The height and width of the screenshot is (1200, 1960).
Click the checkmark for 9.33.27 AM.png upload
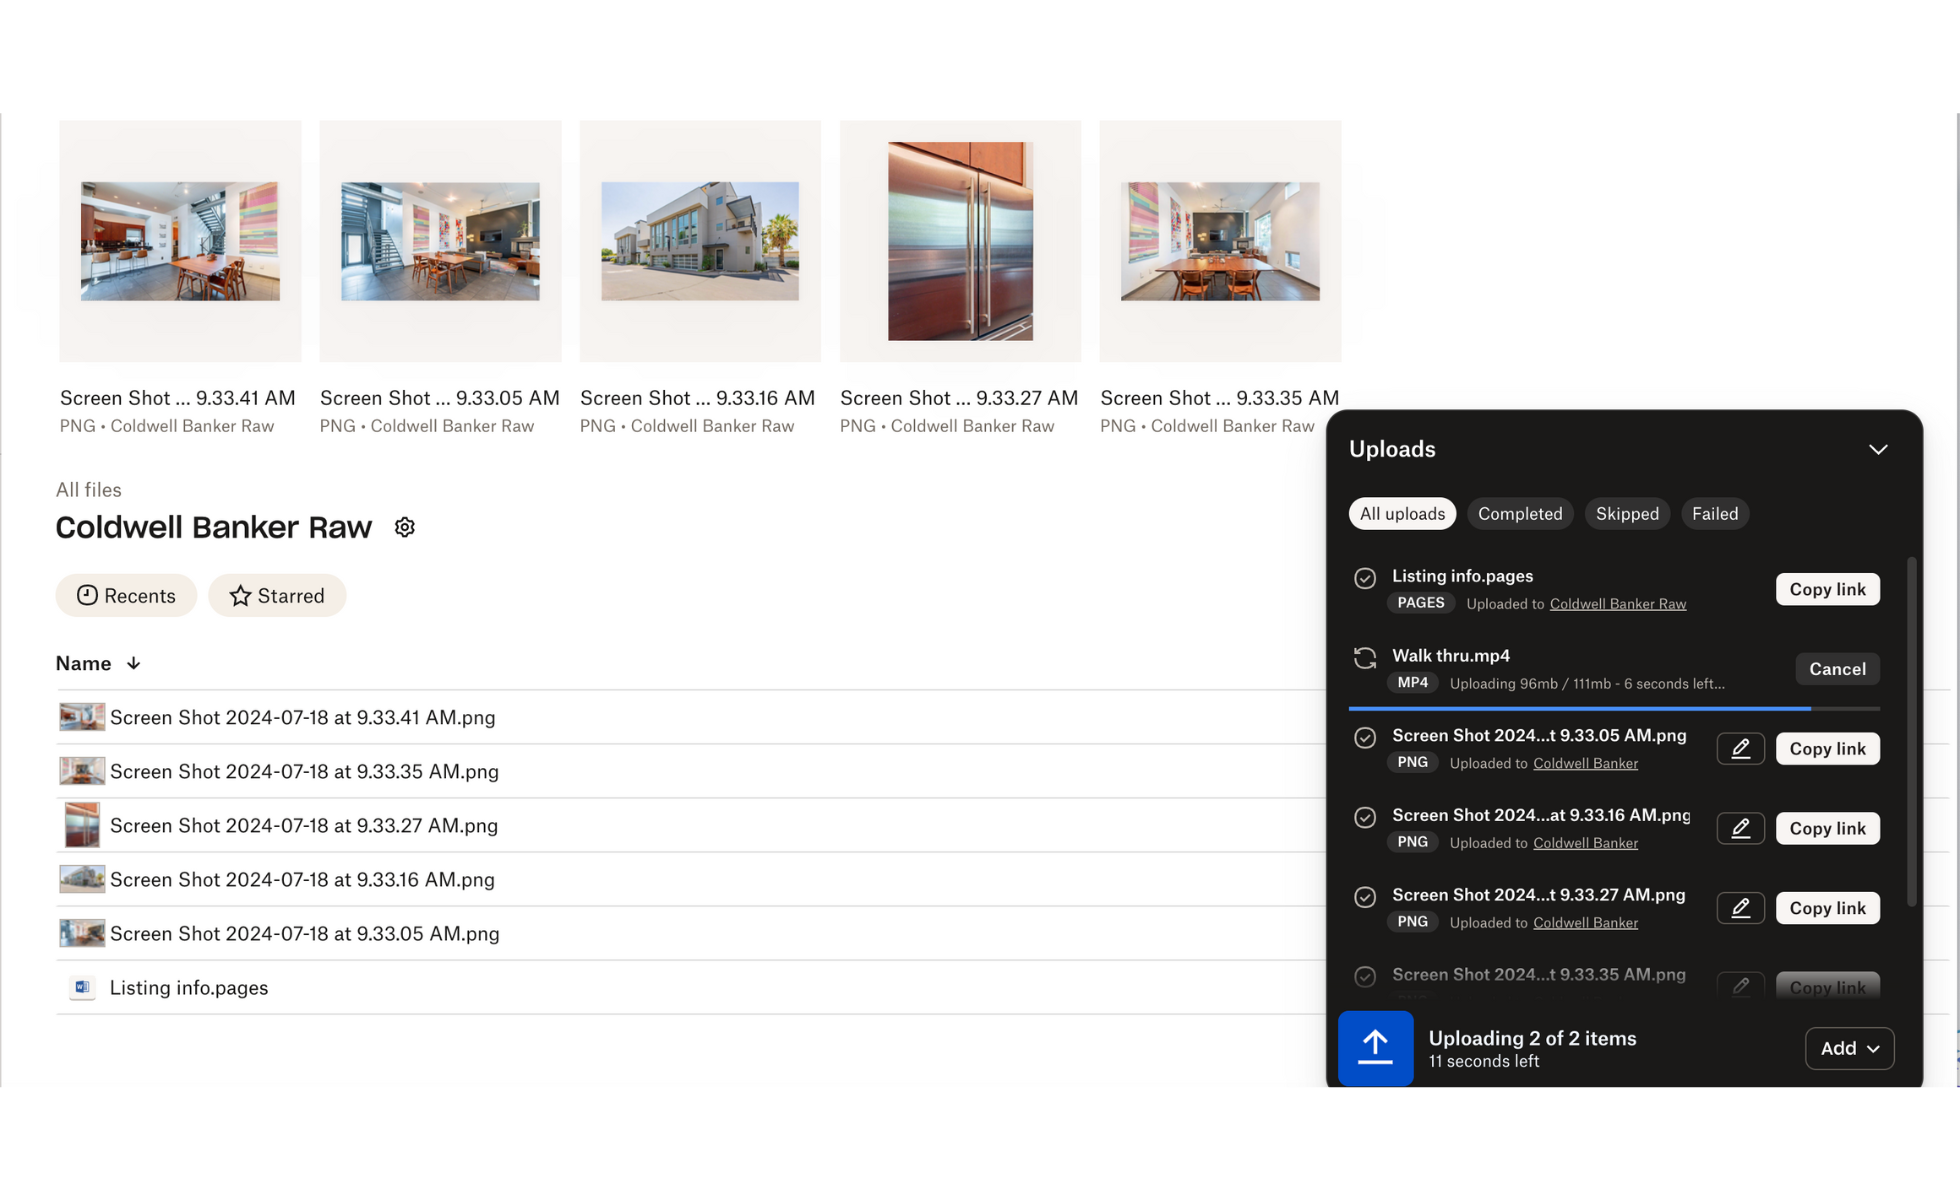(x=1365, y=897)
